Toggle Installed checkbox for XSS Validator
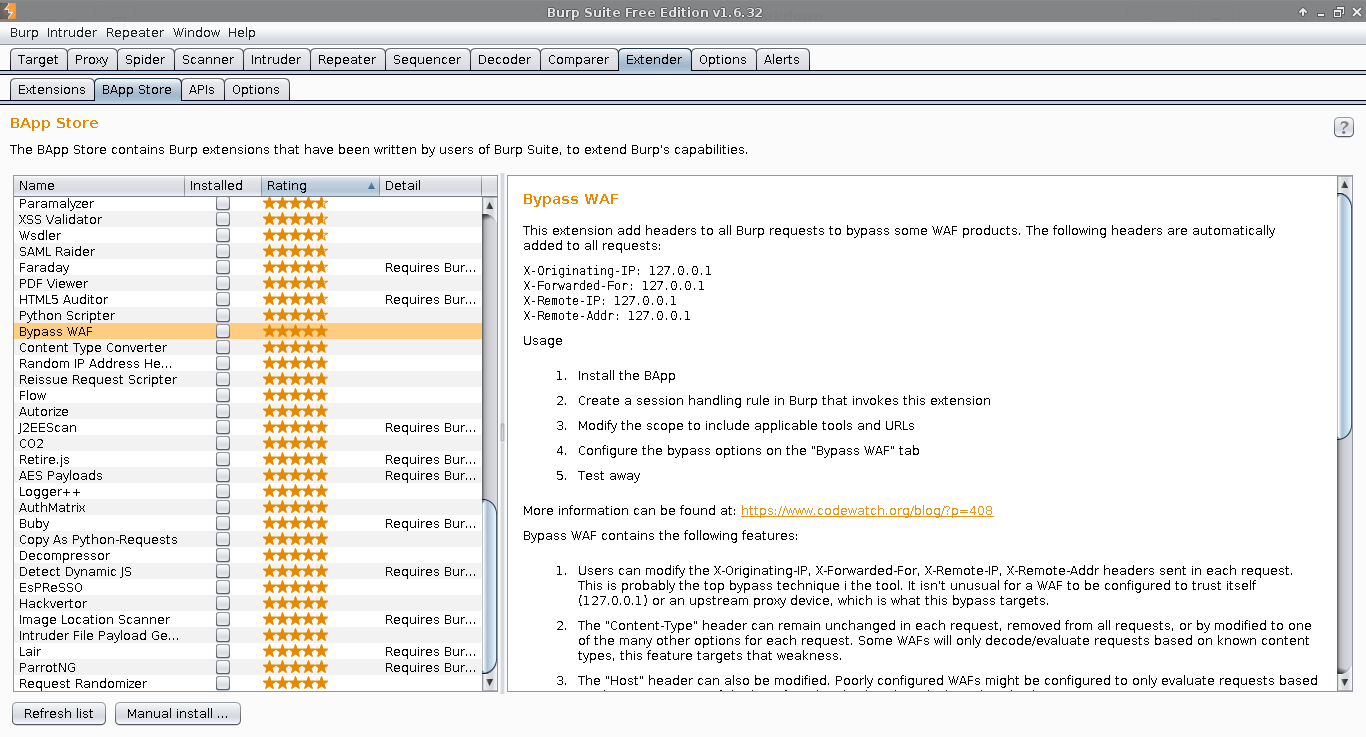 [x=223, y=219]
